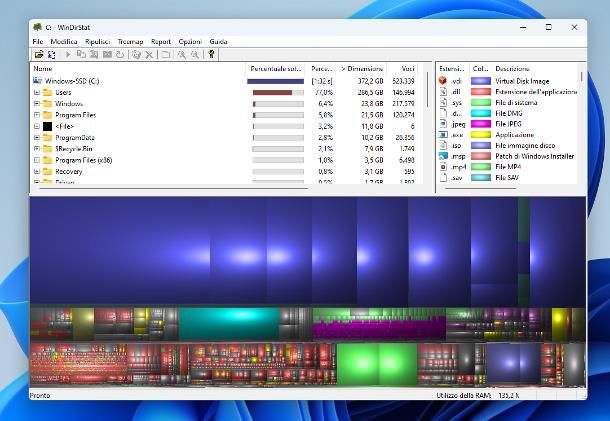Select the yellow .exe color swatch
610x421 pixels.
point(481,135)
